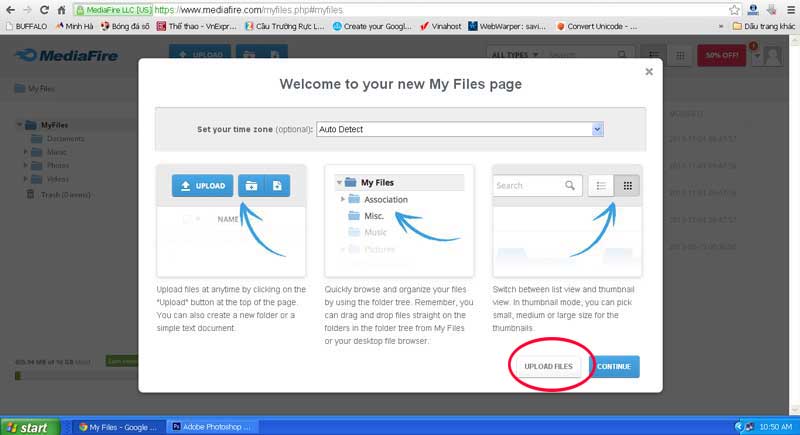This screenshot has height=435, width=800.
Task: Open the Bóng đá số bookmark
Action: (125, 26)
